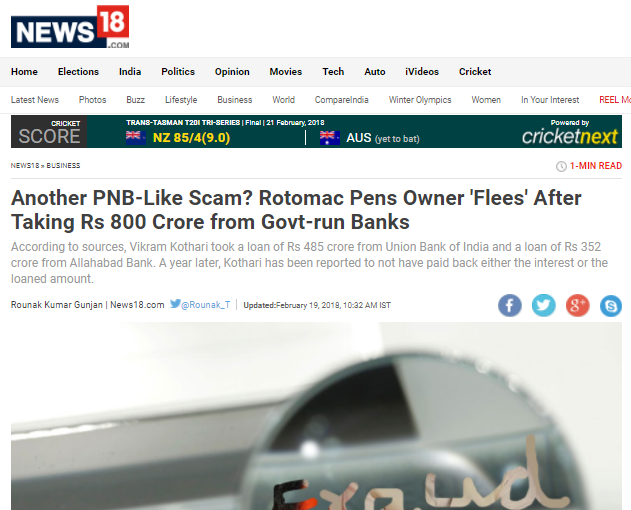Share article via Skype icon
631x510 pixels.
coord(610,306)
